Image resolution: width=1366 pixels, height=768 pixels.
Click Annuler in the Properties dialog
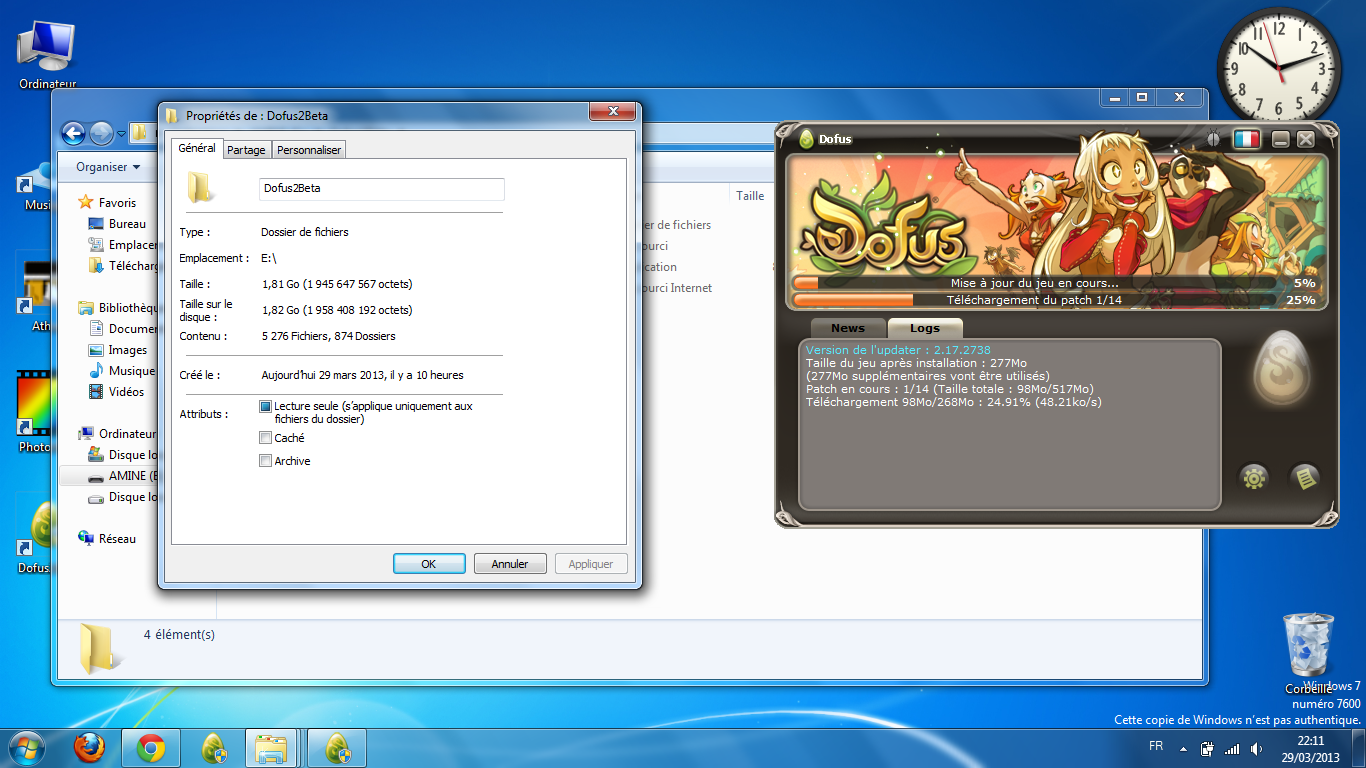pos(510,564)
